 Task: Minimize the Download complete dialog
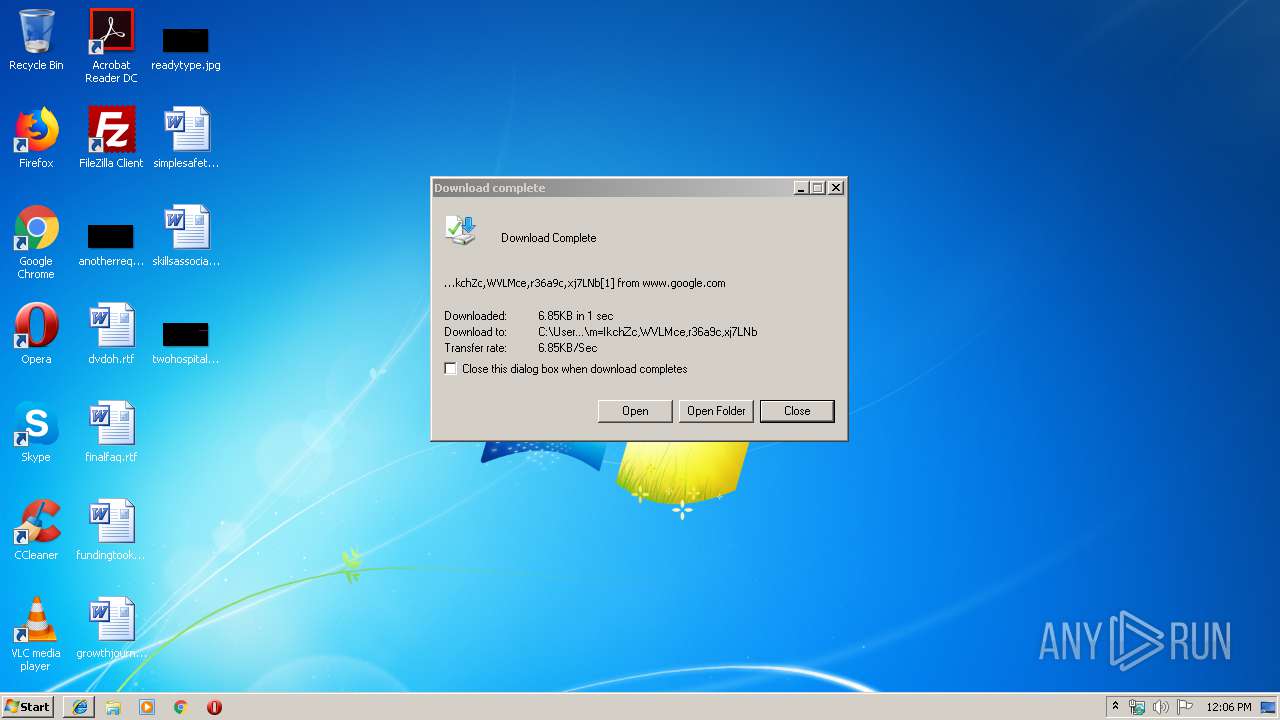(x=801, y=188)
